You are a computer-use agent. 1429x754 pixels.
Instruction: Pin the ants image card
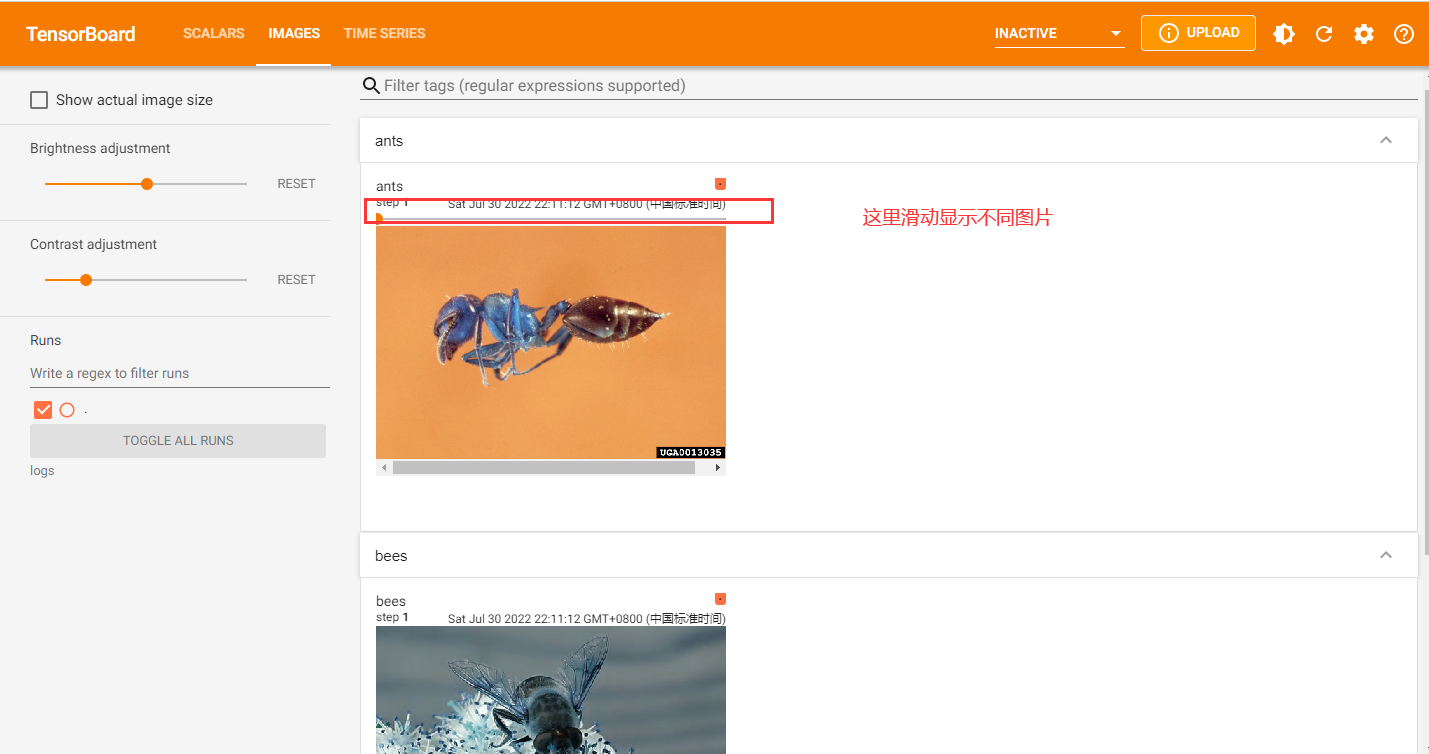pos(720,183)
